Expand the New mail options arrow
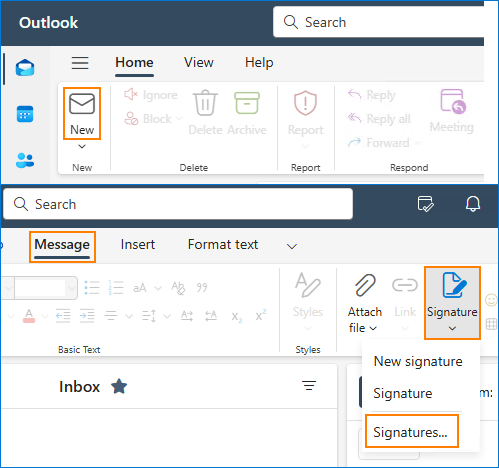499x468 pixels. [x=82, y=146]
